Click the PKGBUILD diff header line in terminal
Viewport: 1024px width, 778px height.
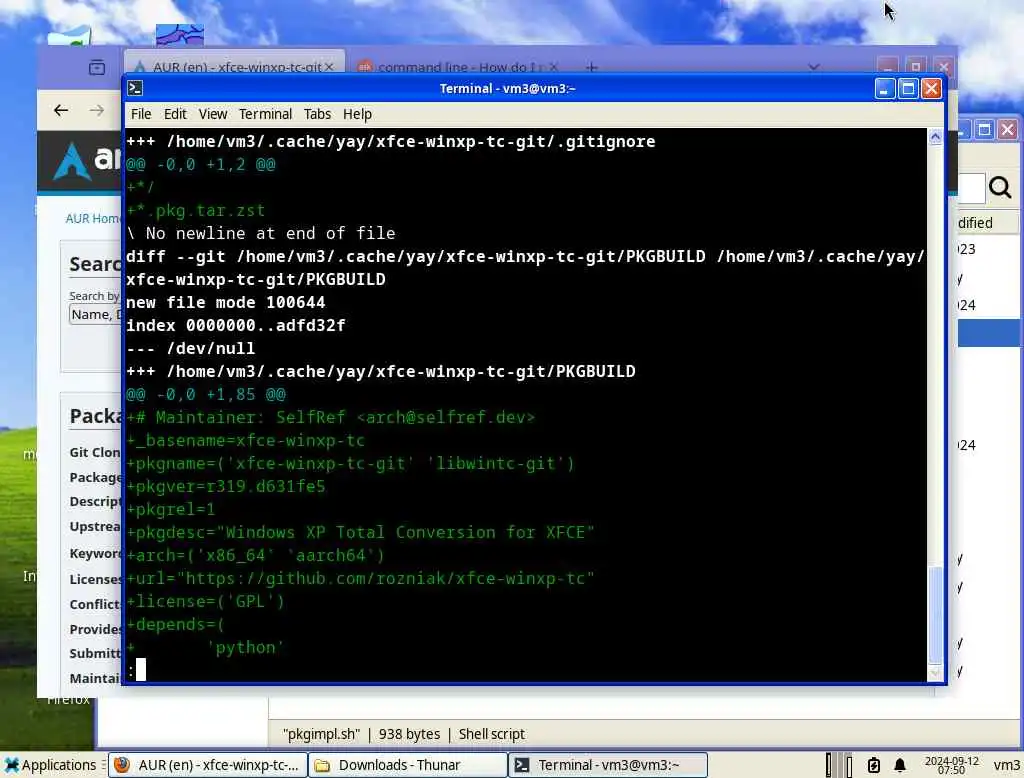tap(524, 268)
